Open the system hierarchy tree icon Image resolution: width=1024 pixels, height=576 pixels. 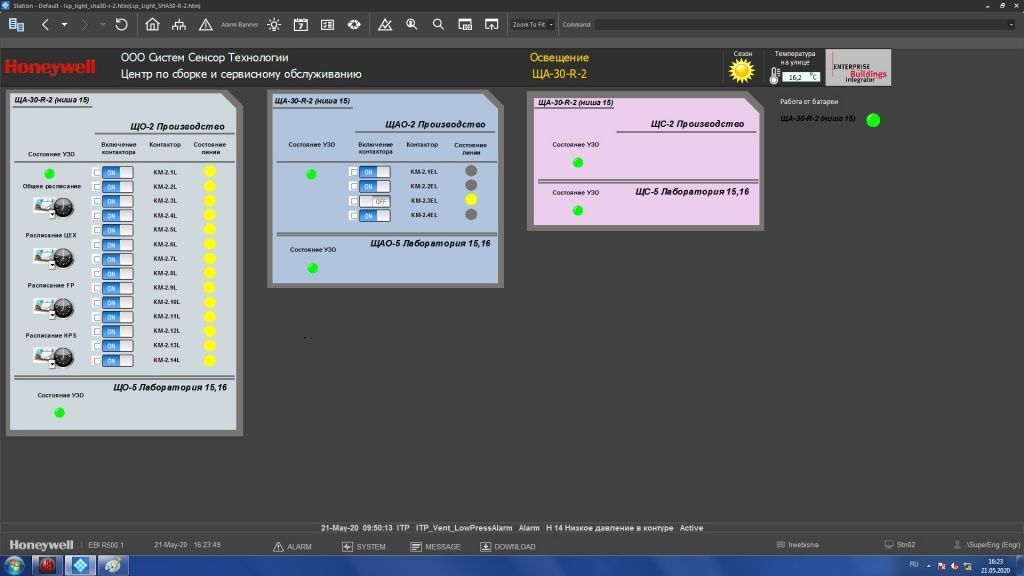click(x=179, y=24)
